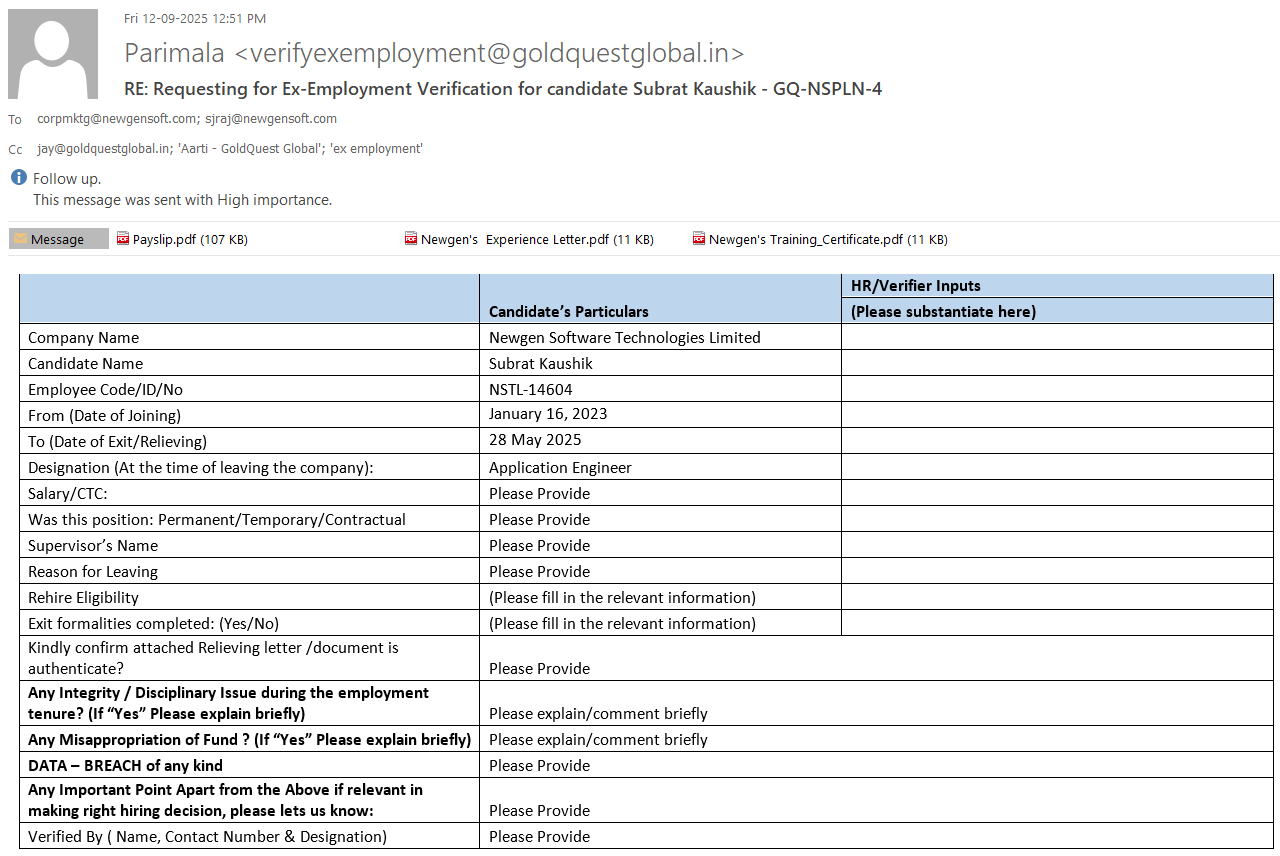Select recipient corpmktg@newgensoft.com
This screenshot has height=856, width=1280.
[x=116, y=118]
